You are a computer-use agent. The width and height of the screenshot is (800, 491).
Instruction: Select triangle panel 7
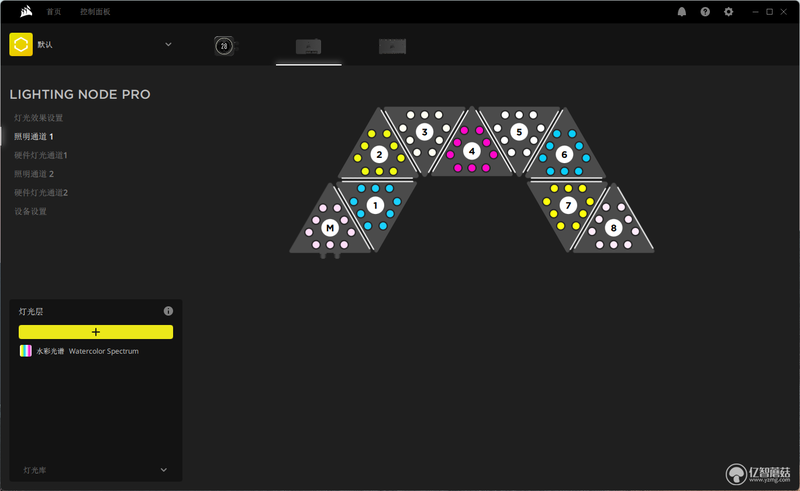(x=568, y=205)
